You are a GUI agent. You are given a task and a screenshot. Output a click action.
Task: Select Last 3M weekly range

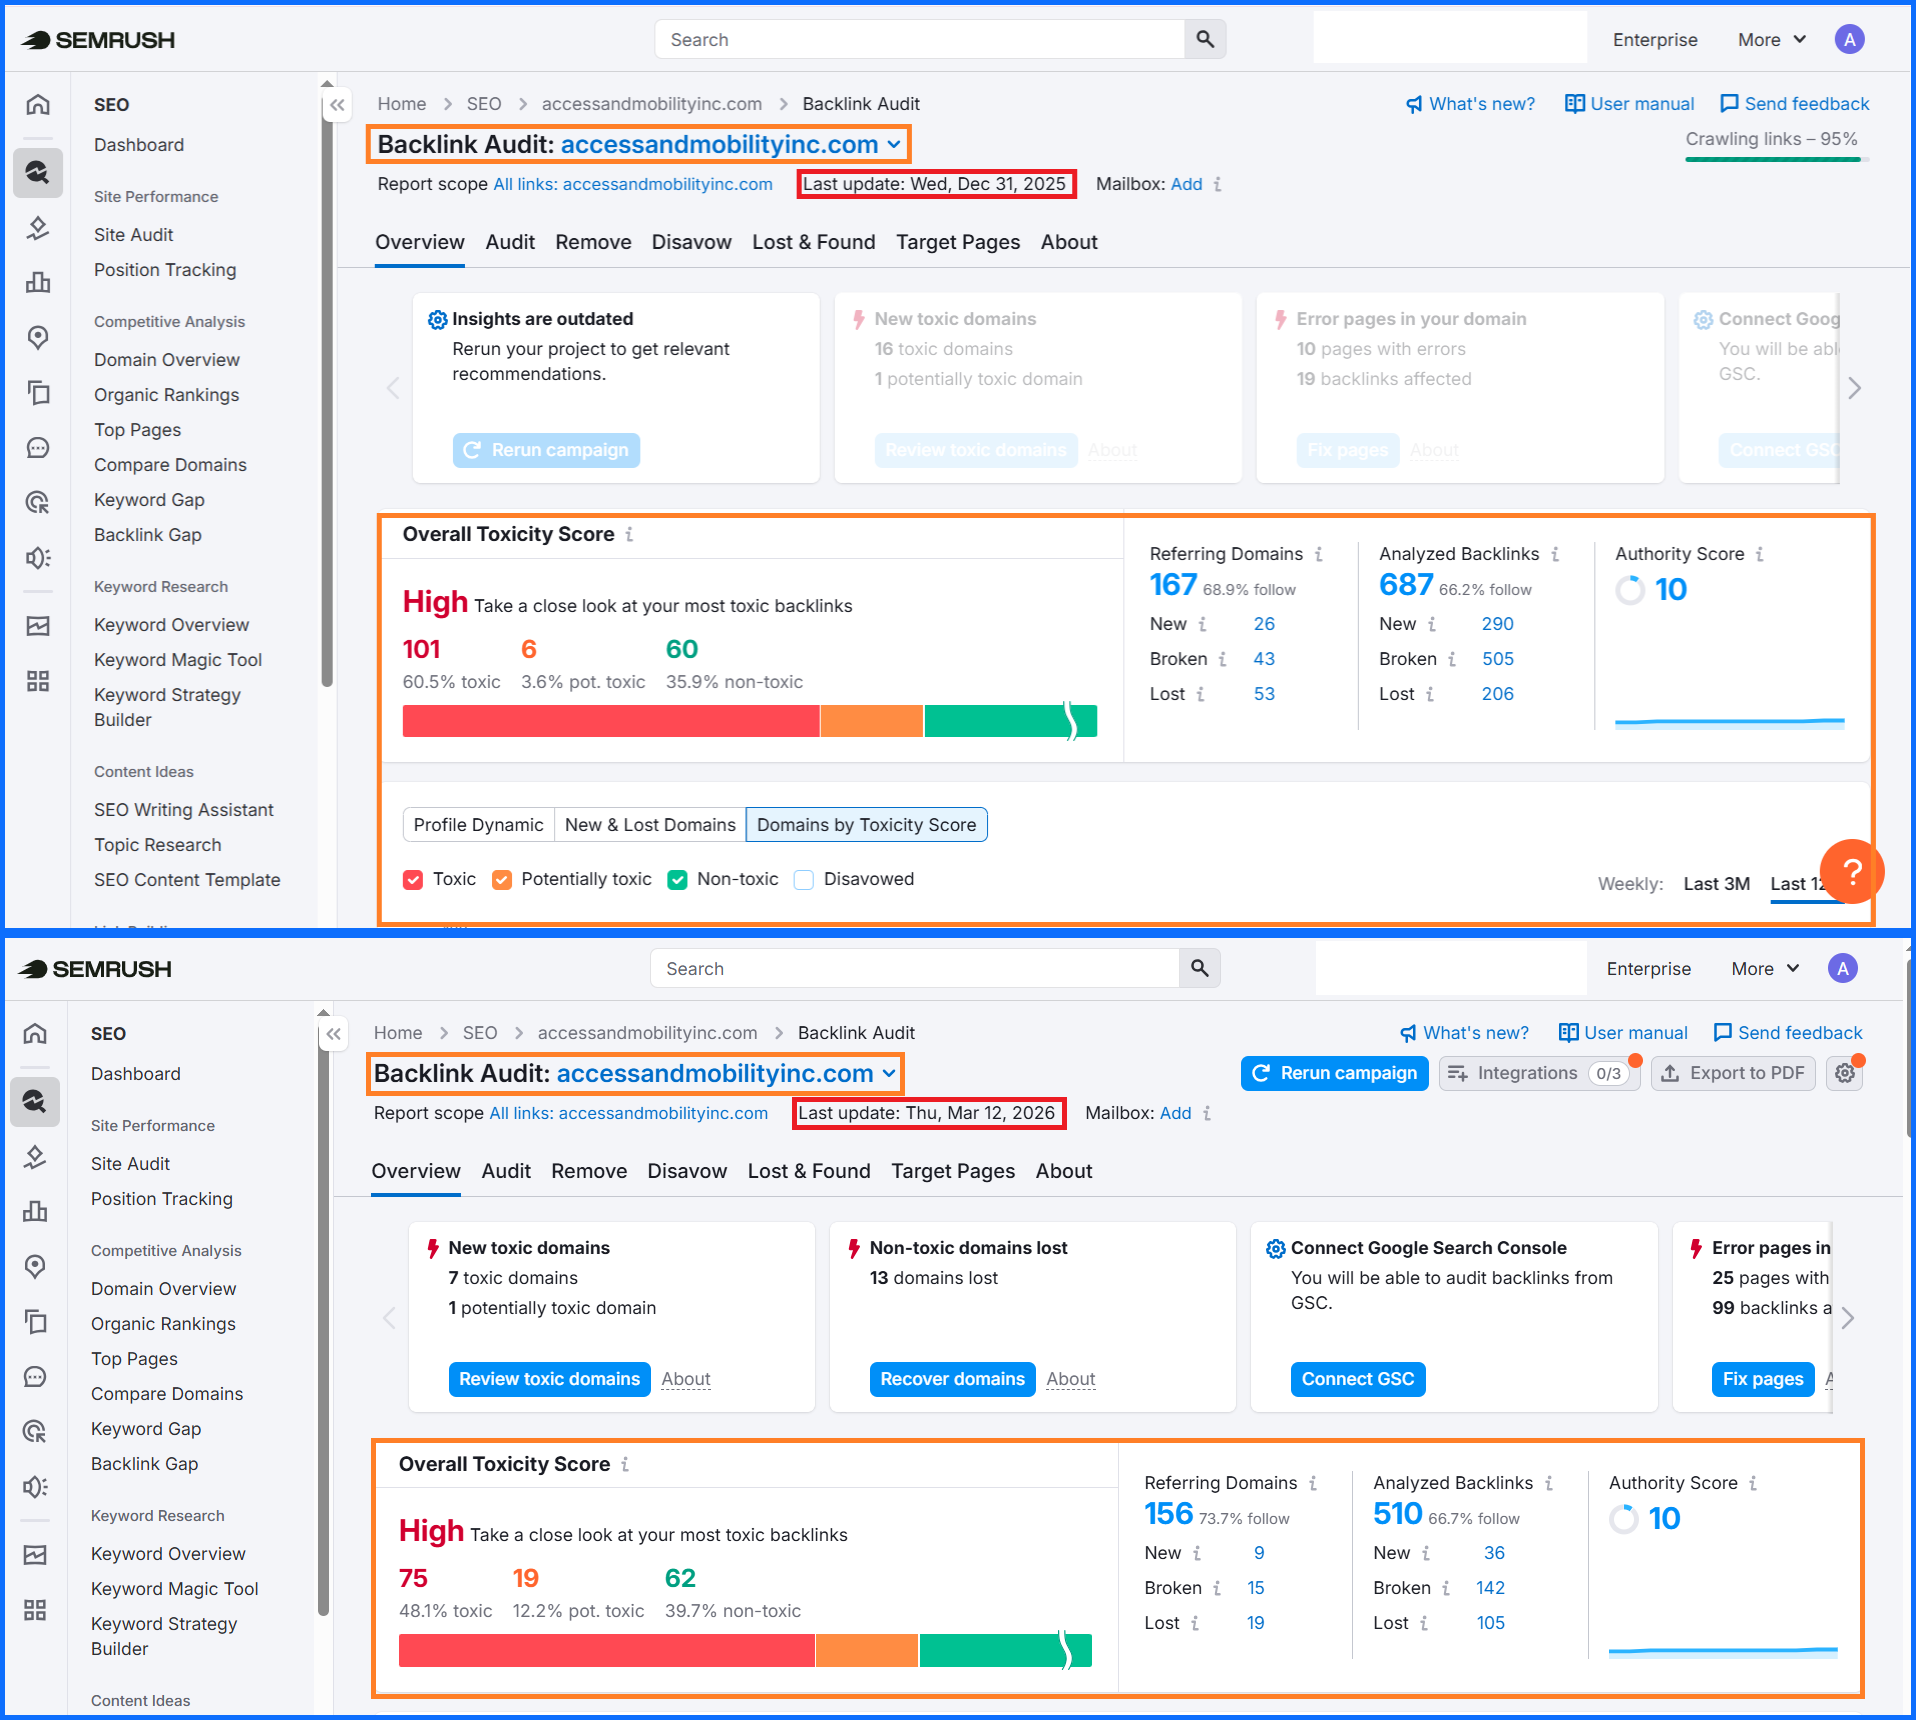point(1716,884)
